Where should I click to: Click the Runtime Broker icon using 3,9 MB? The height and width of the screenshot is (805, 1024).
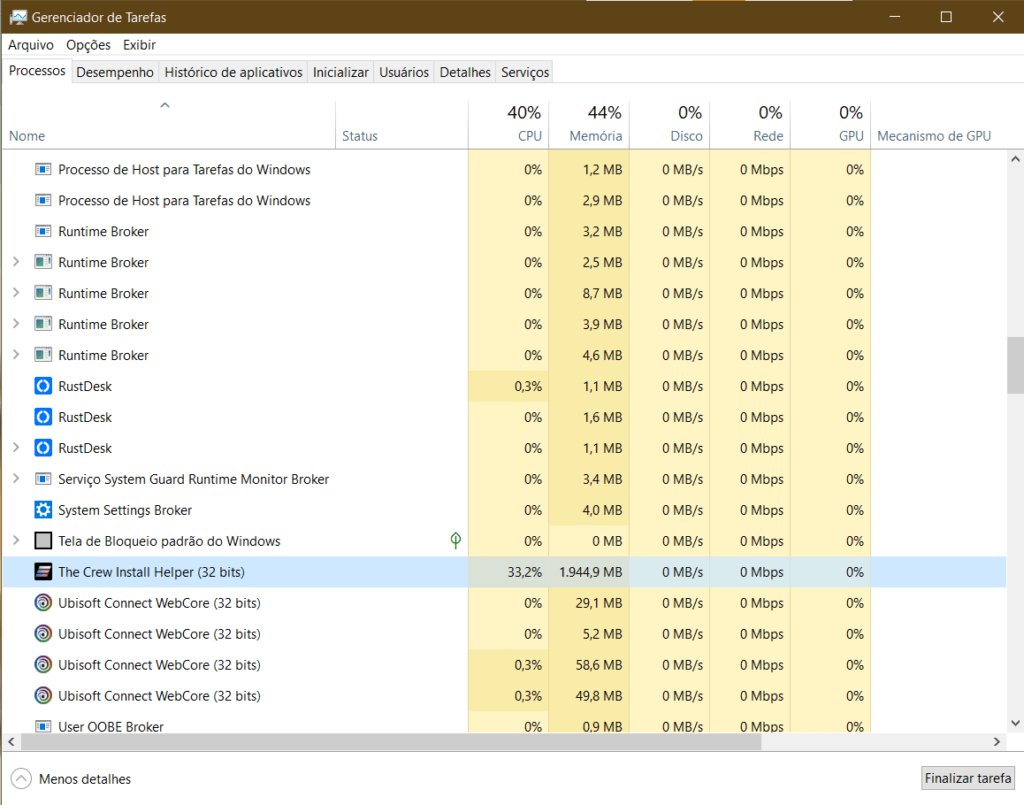[43, 324]
